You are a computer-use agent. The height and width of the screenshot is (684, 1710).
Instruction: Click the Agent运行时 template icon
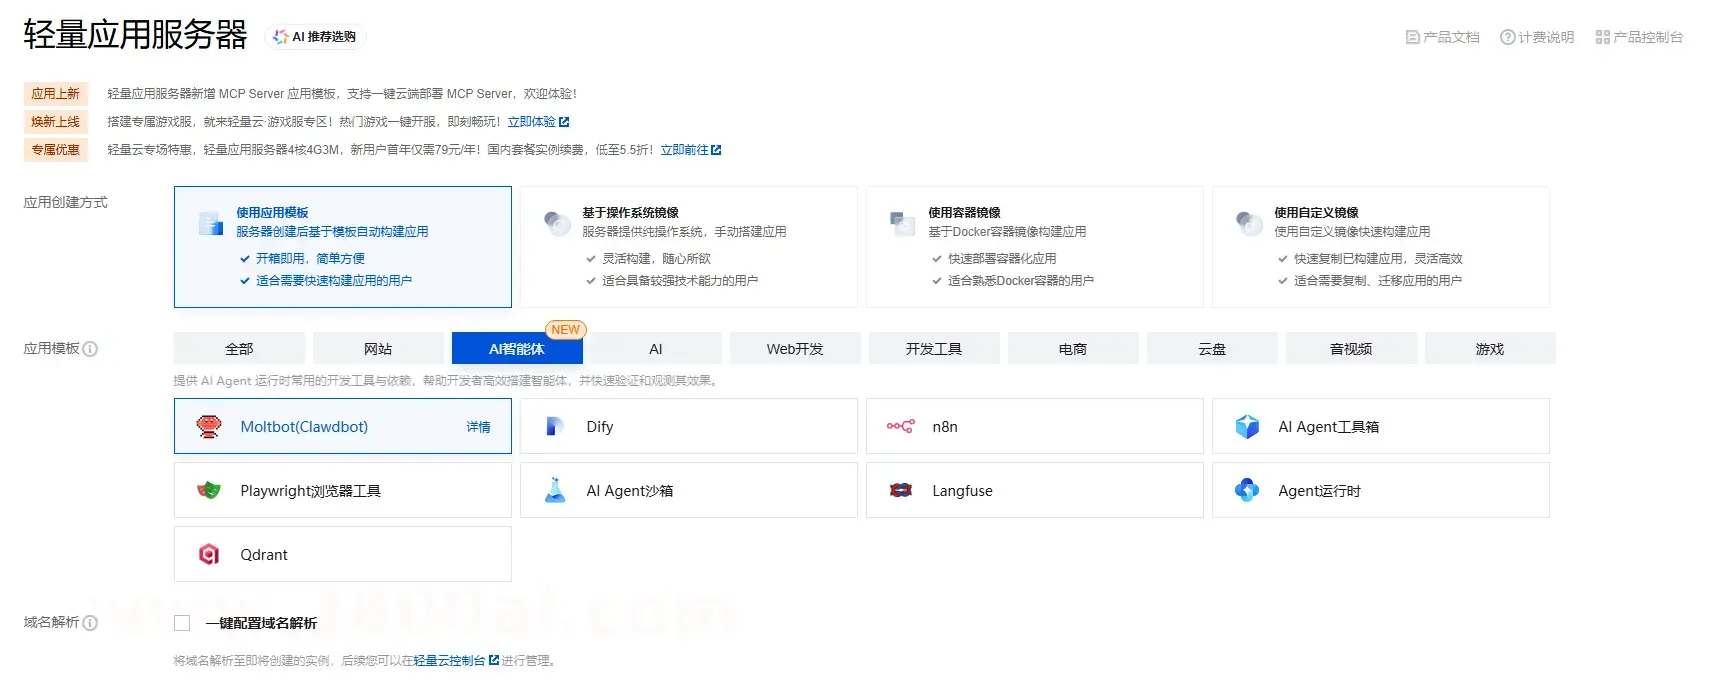[1247, 491]
